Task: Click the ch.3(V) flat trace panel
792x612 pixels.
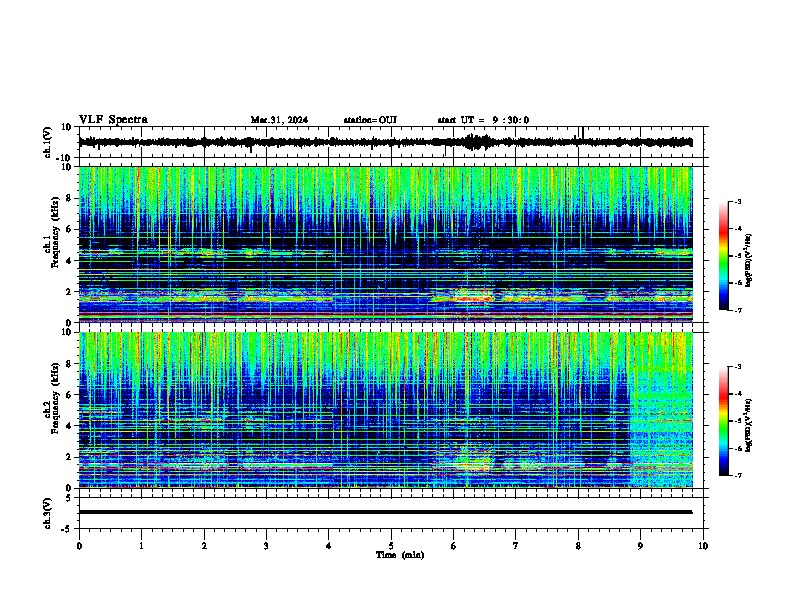Action: pos(391,513)
